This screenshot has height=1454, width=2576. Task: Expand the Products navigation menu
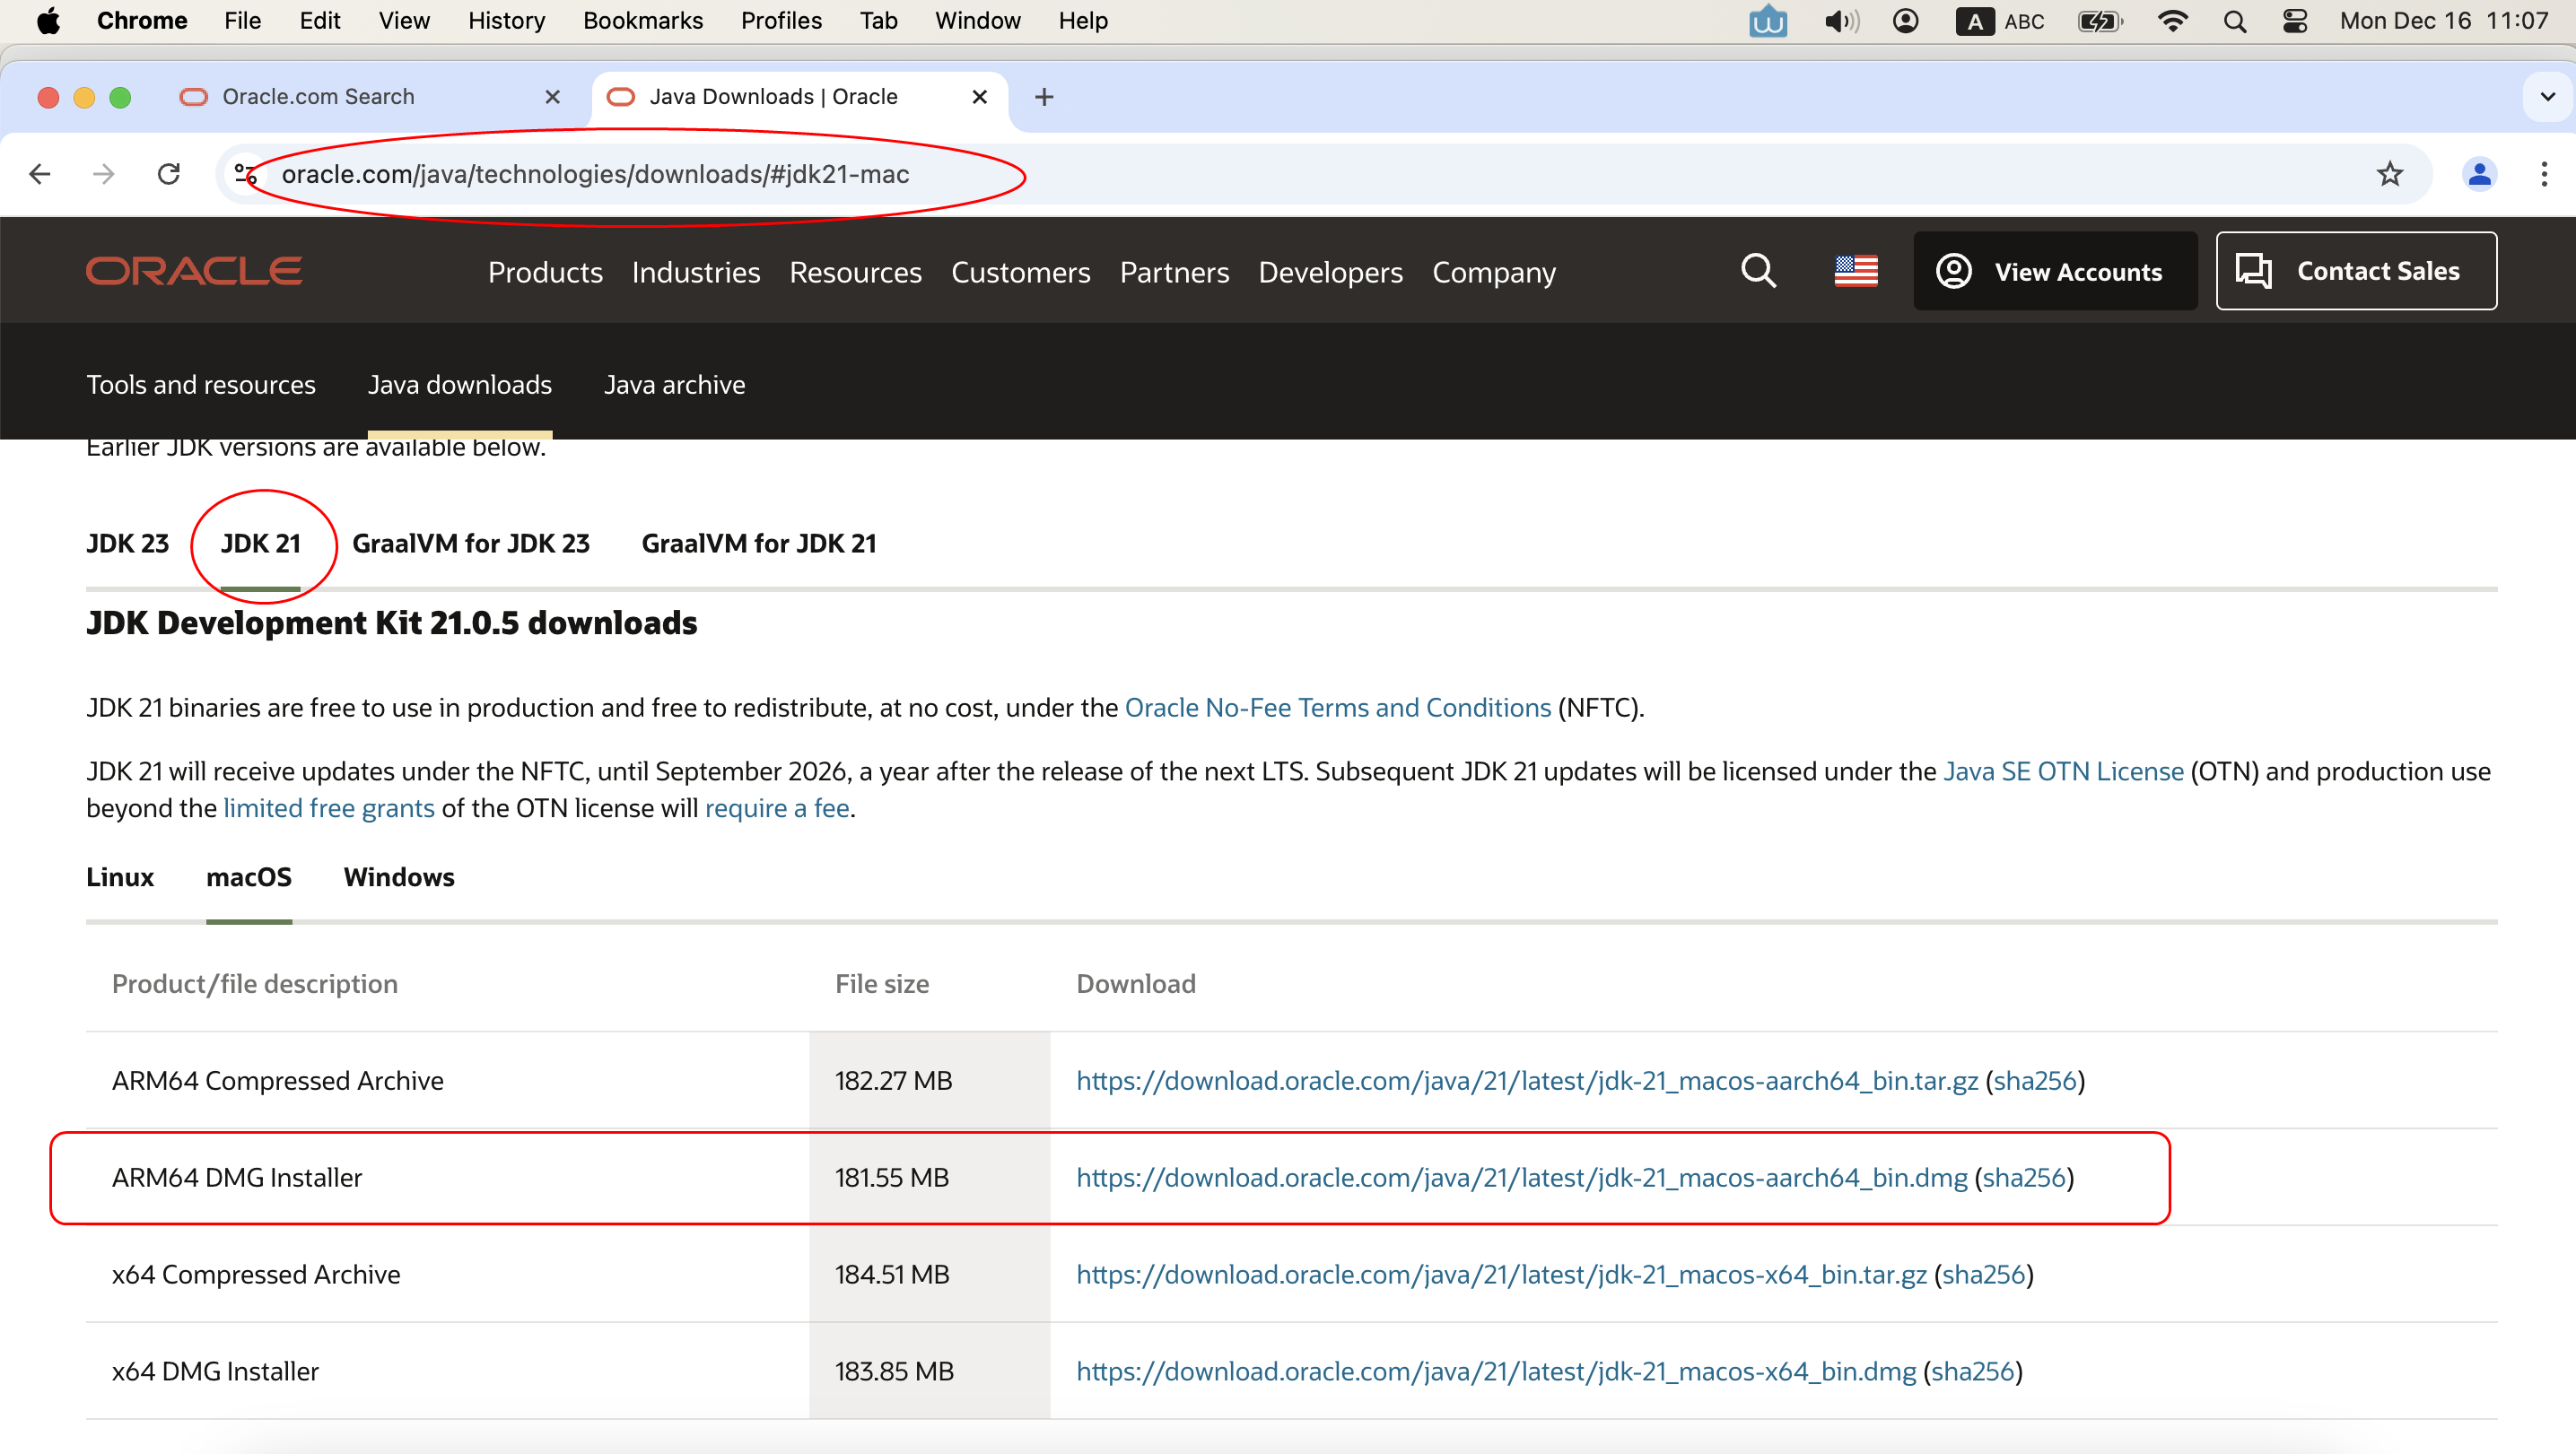[x=545, y=272]
